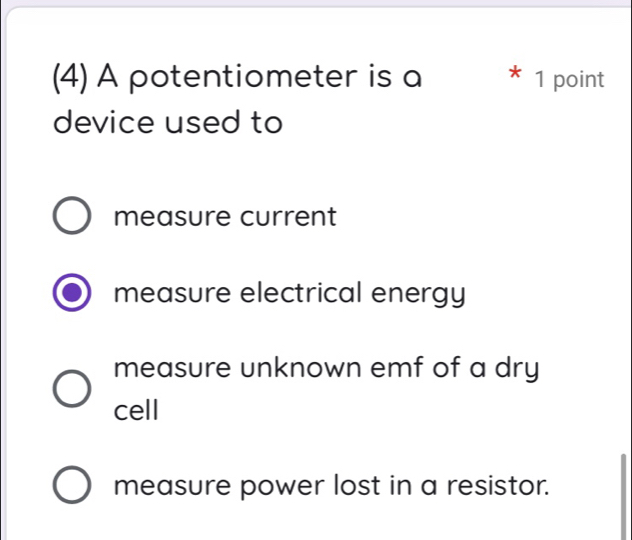Click the "device used to" text line
Image resolution: width=632 pixels, height=540 pixels.
(x=167, y=124)
